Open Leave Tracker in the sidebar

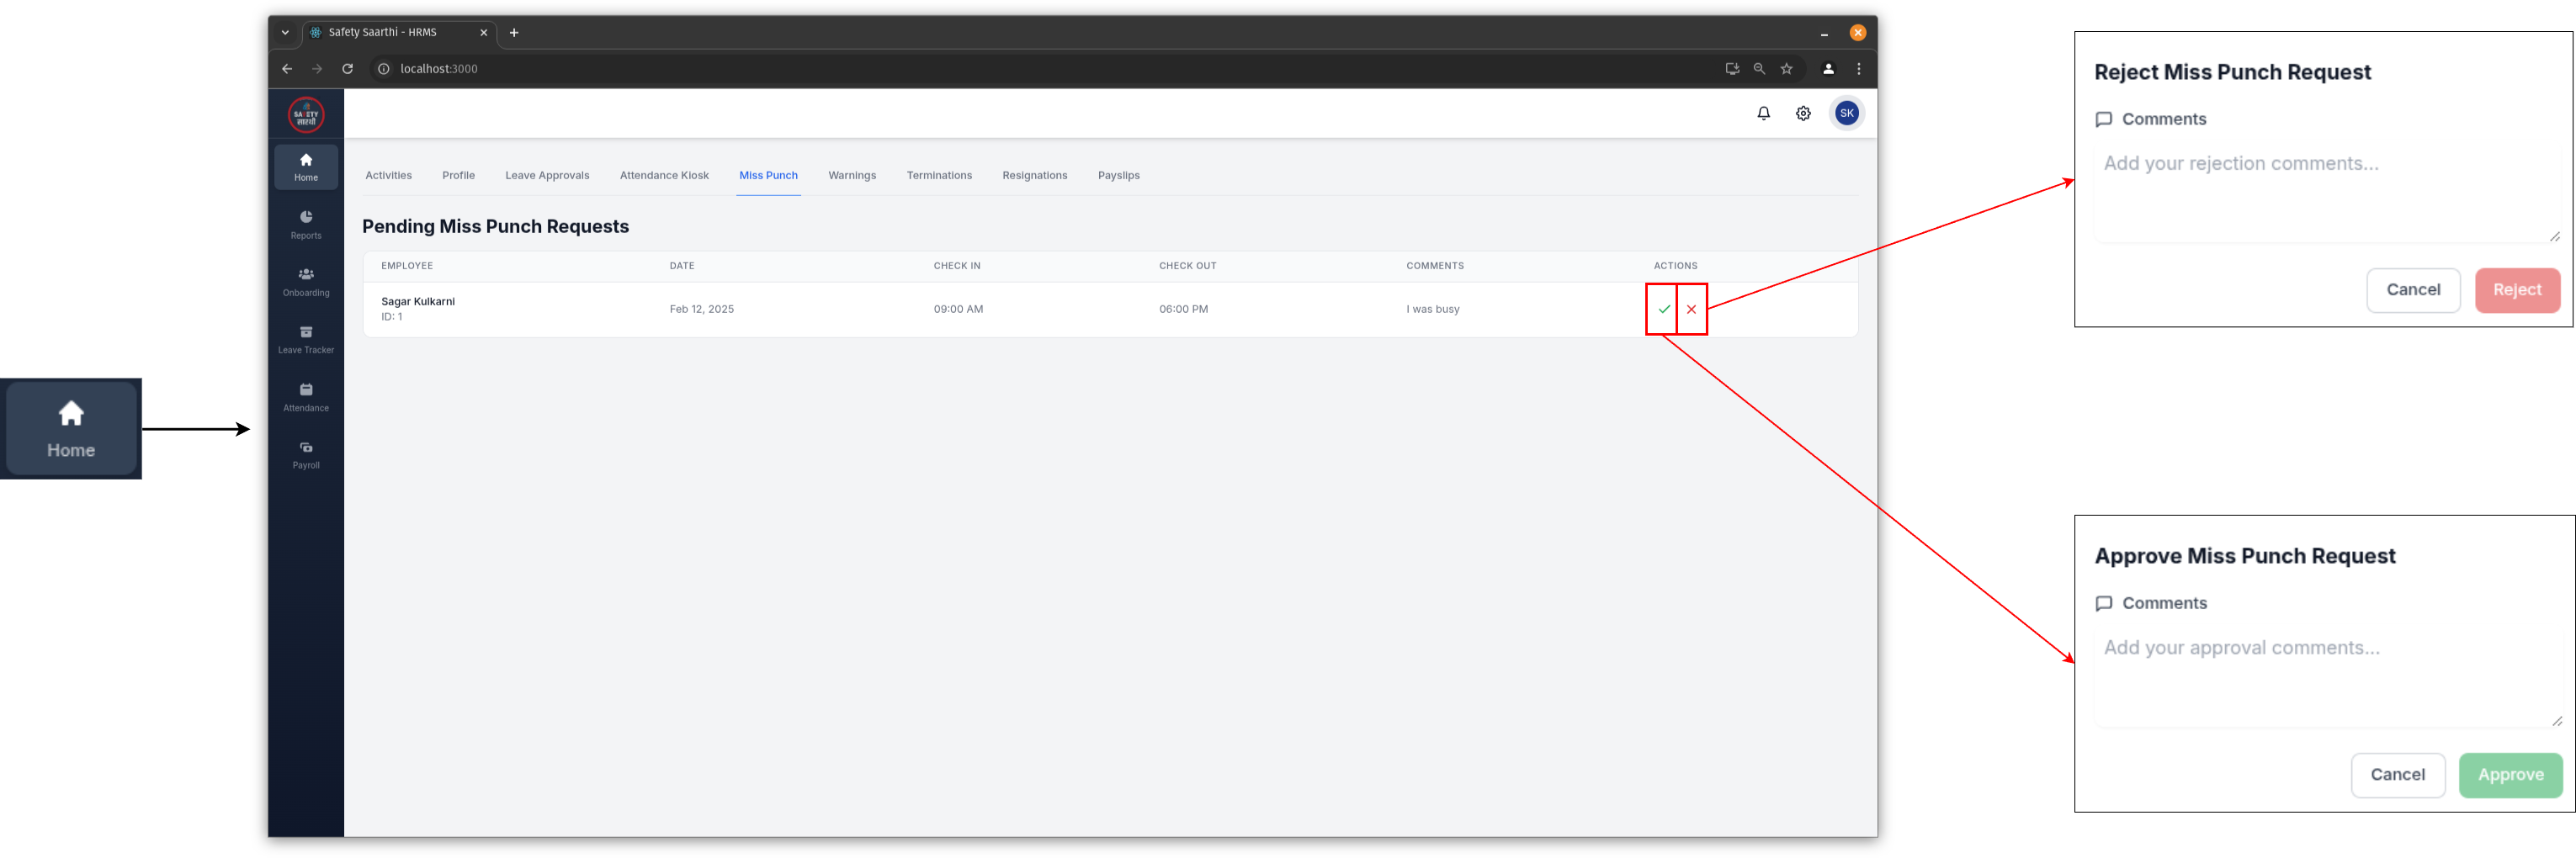pyautogui.click(x=306, y=339)
